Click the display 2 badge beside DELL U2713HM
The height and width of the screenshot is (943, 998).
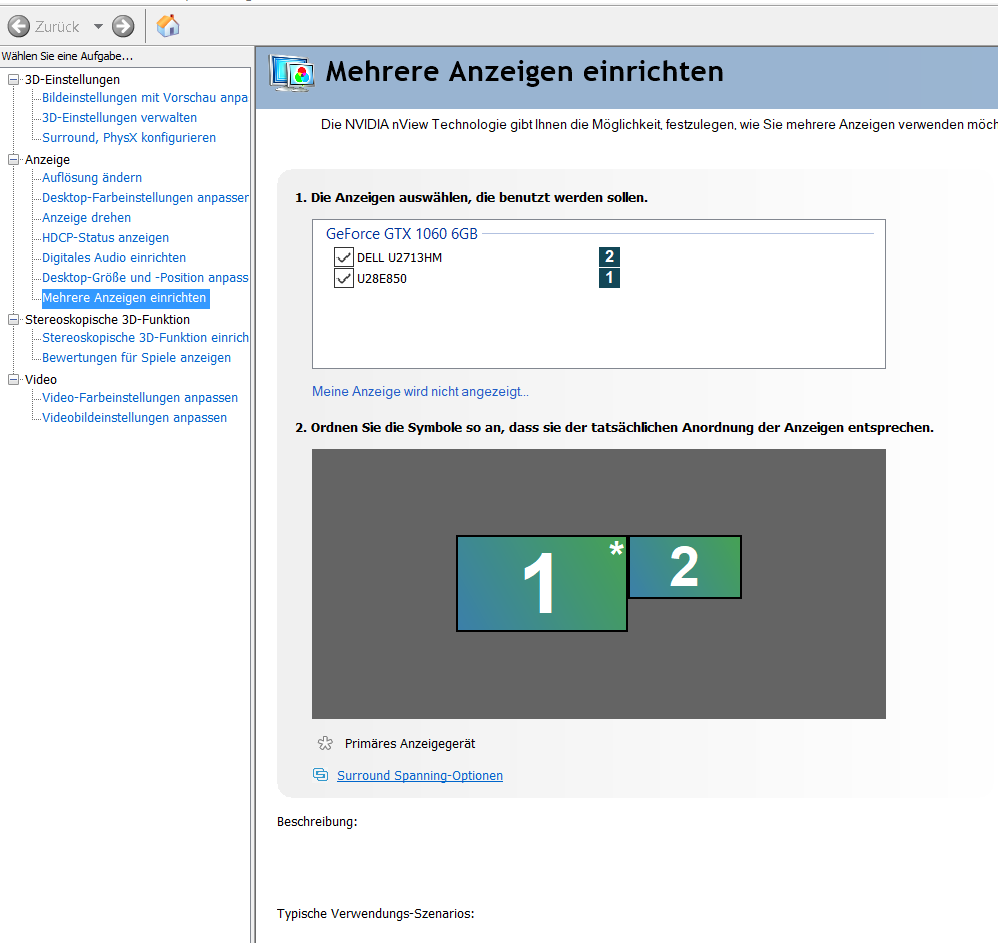pos(609,256)
